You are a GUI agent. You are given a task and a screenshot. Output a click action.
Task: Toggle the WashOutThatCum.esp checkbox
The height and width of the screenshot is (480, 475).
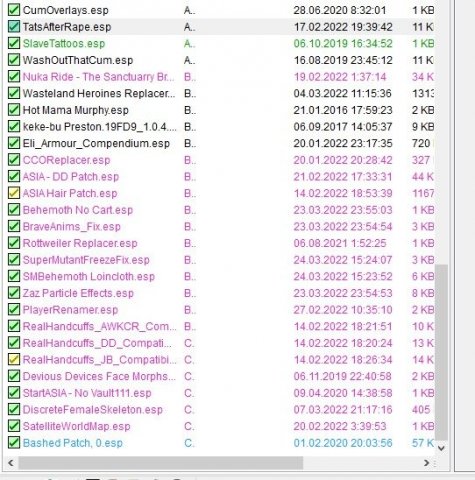point(14,60)
